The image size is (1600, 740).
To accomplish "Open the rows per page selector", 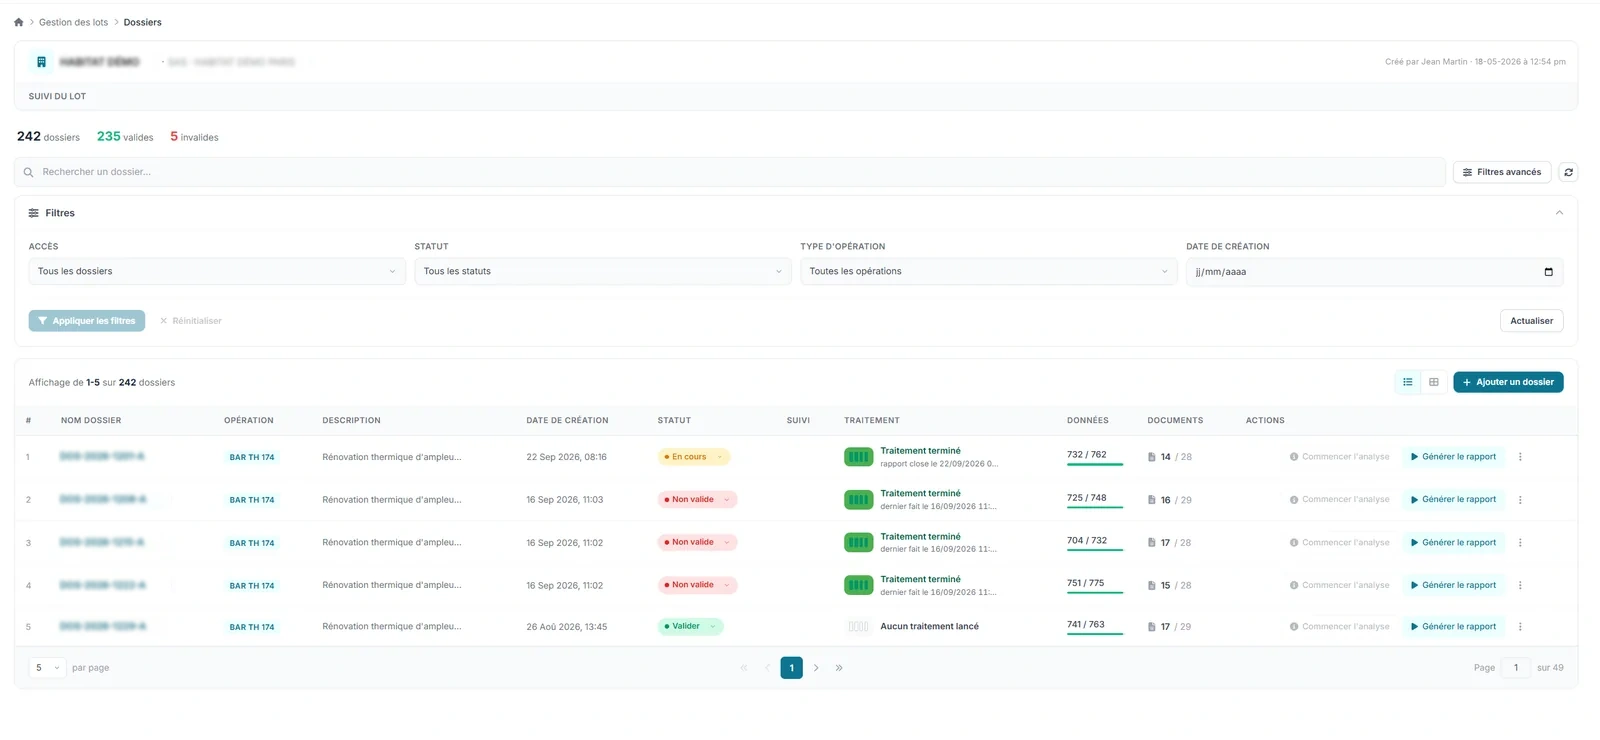I will pyautogui.click(x=47, y=668).
